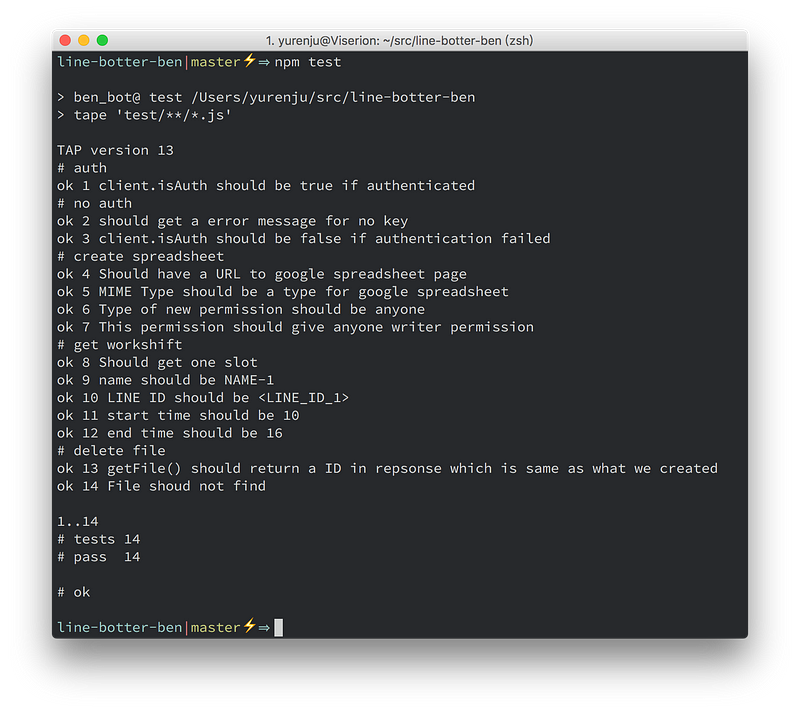
Task: Click the red close window button
Action: pyautogui.click(x=66, y=40)
